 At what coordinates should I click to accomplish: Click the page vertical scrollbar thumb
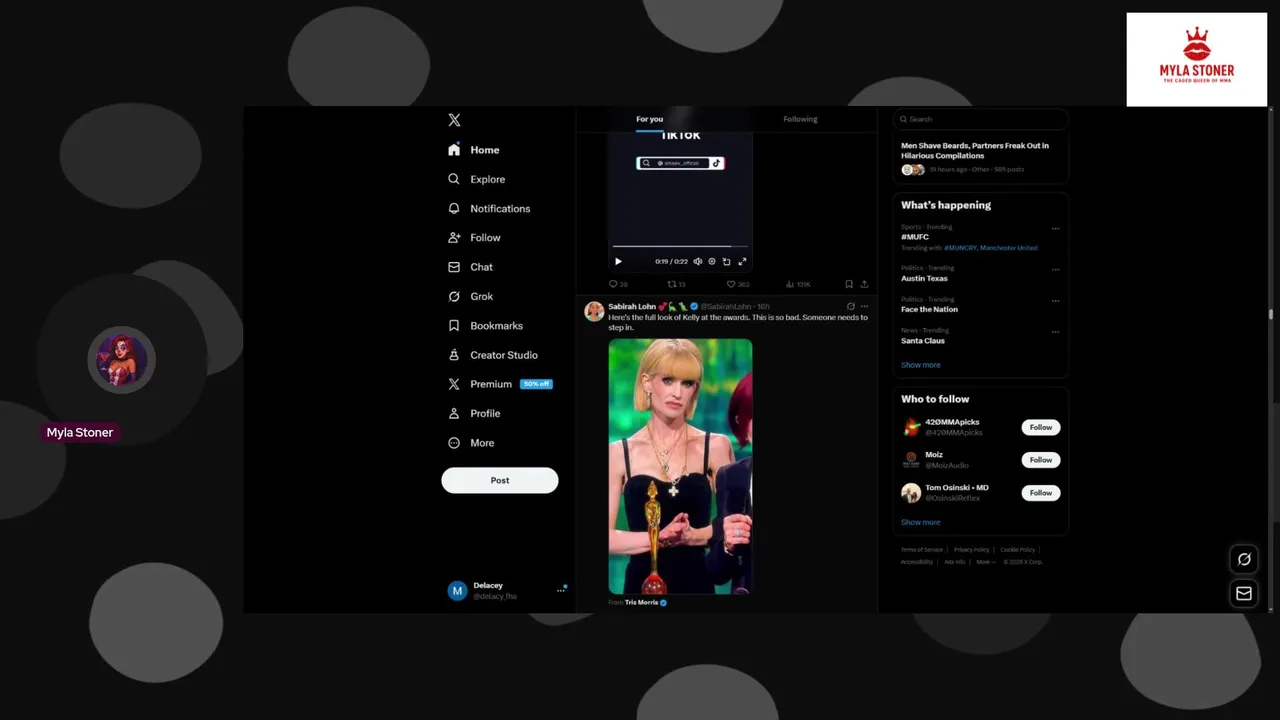1271,315
